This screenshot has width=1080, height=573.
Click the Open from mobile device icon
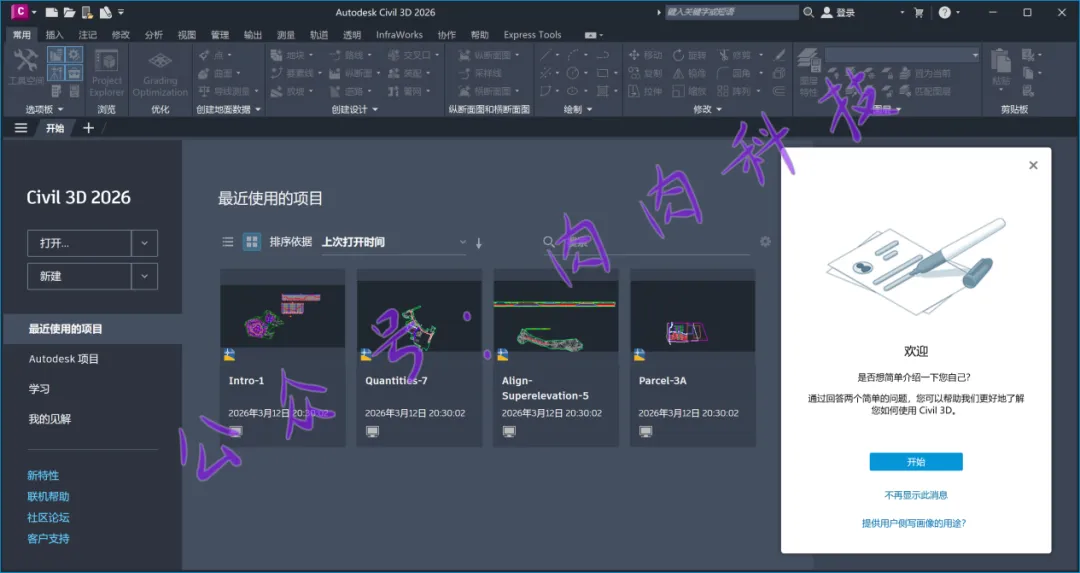click(87, 12)
